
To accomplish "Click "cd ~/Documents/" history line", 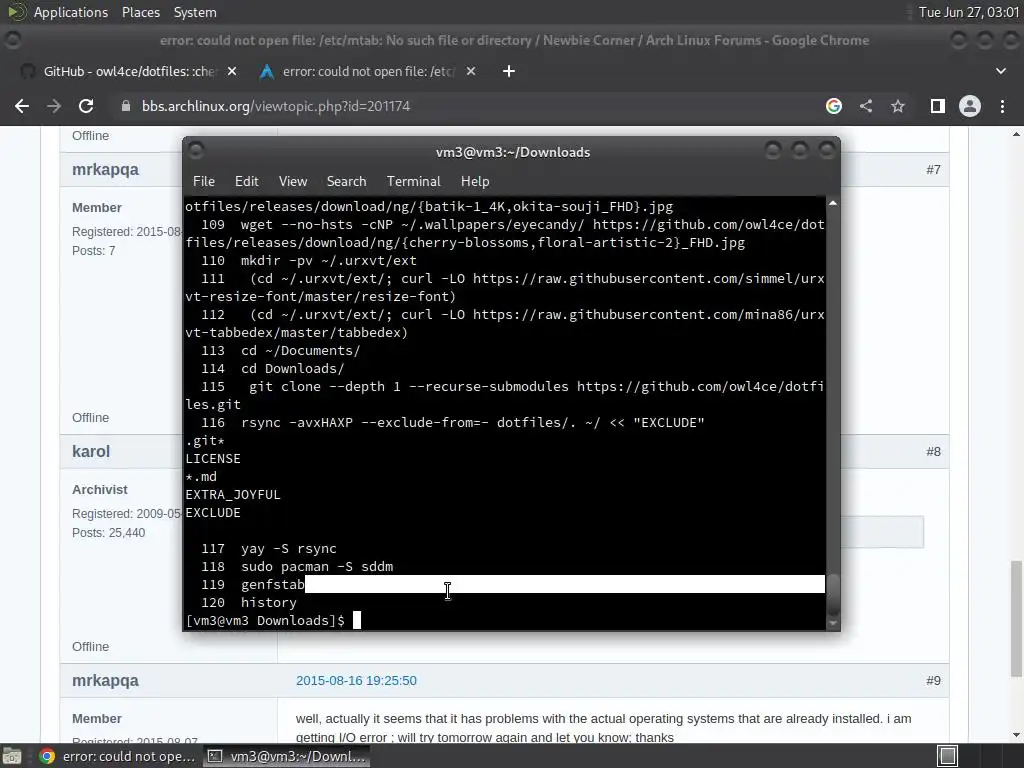I will coord(300,351).
